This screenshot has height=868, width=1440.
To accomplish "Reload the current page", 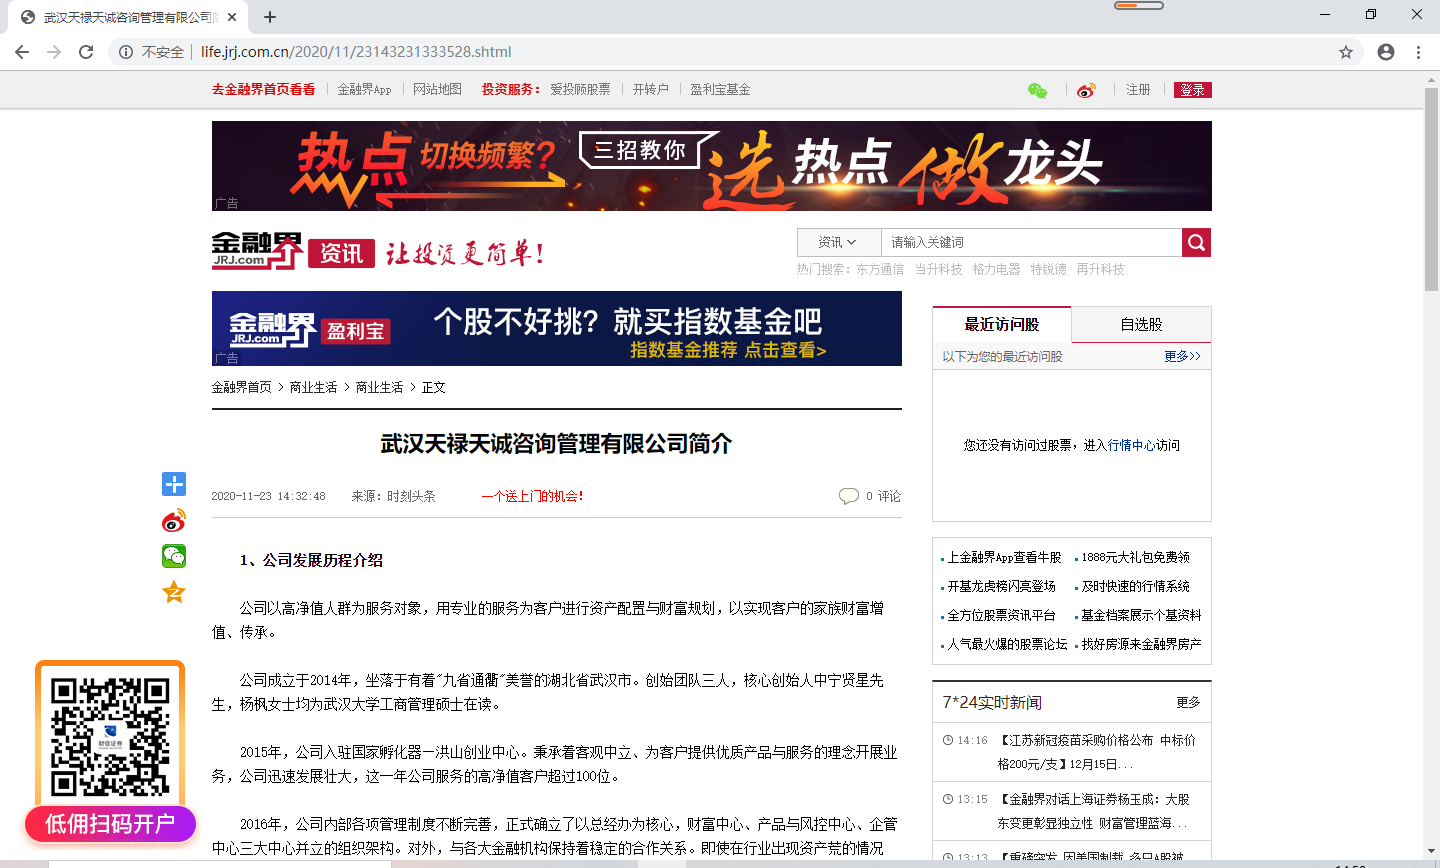I will point(86,52).
